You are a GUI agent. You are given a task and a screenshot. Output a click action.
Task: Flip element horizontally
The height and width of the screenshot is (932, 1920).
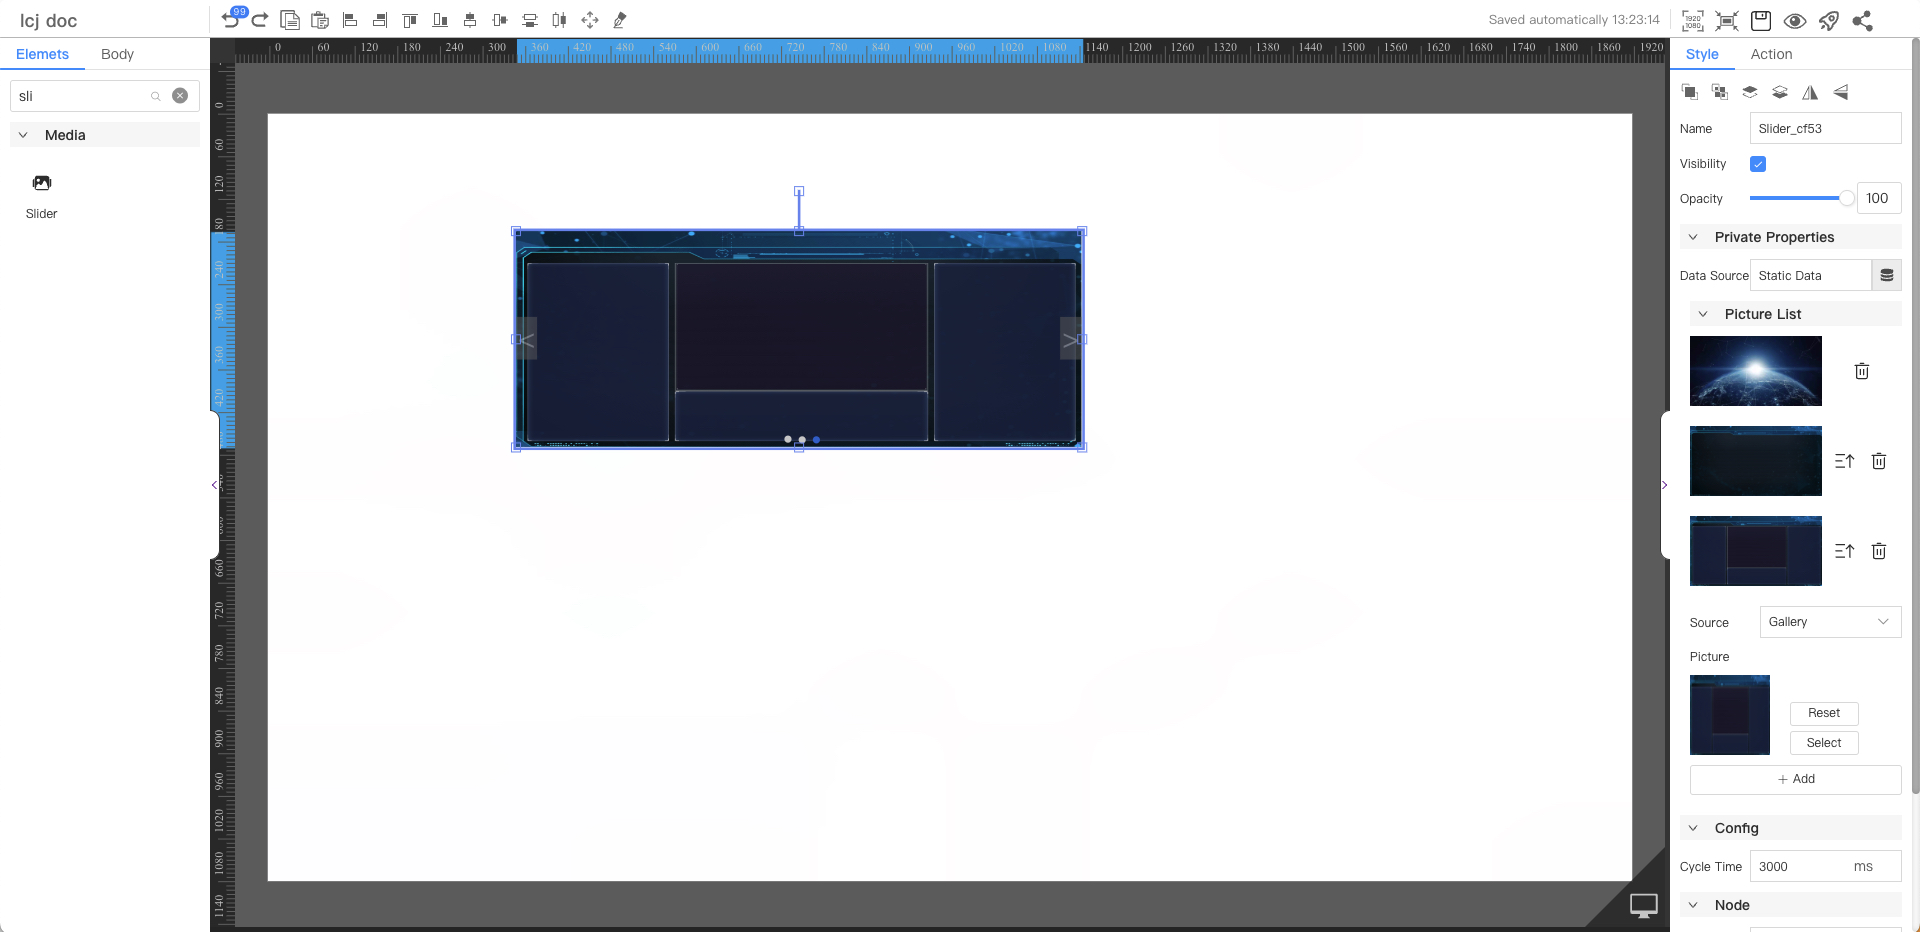click(x=1810, y=92)
